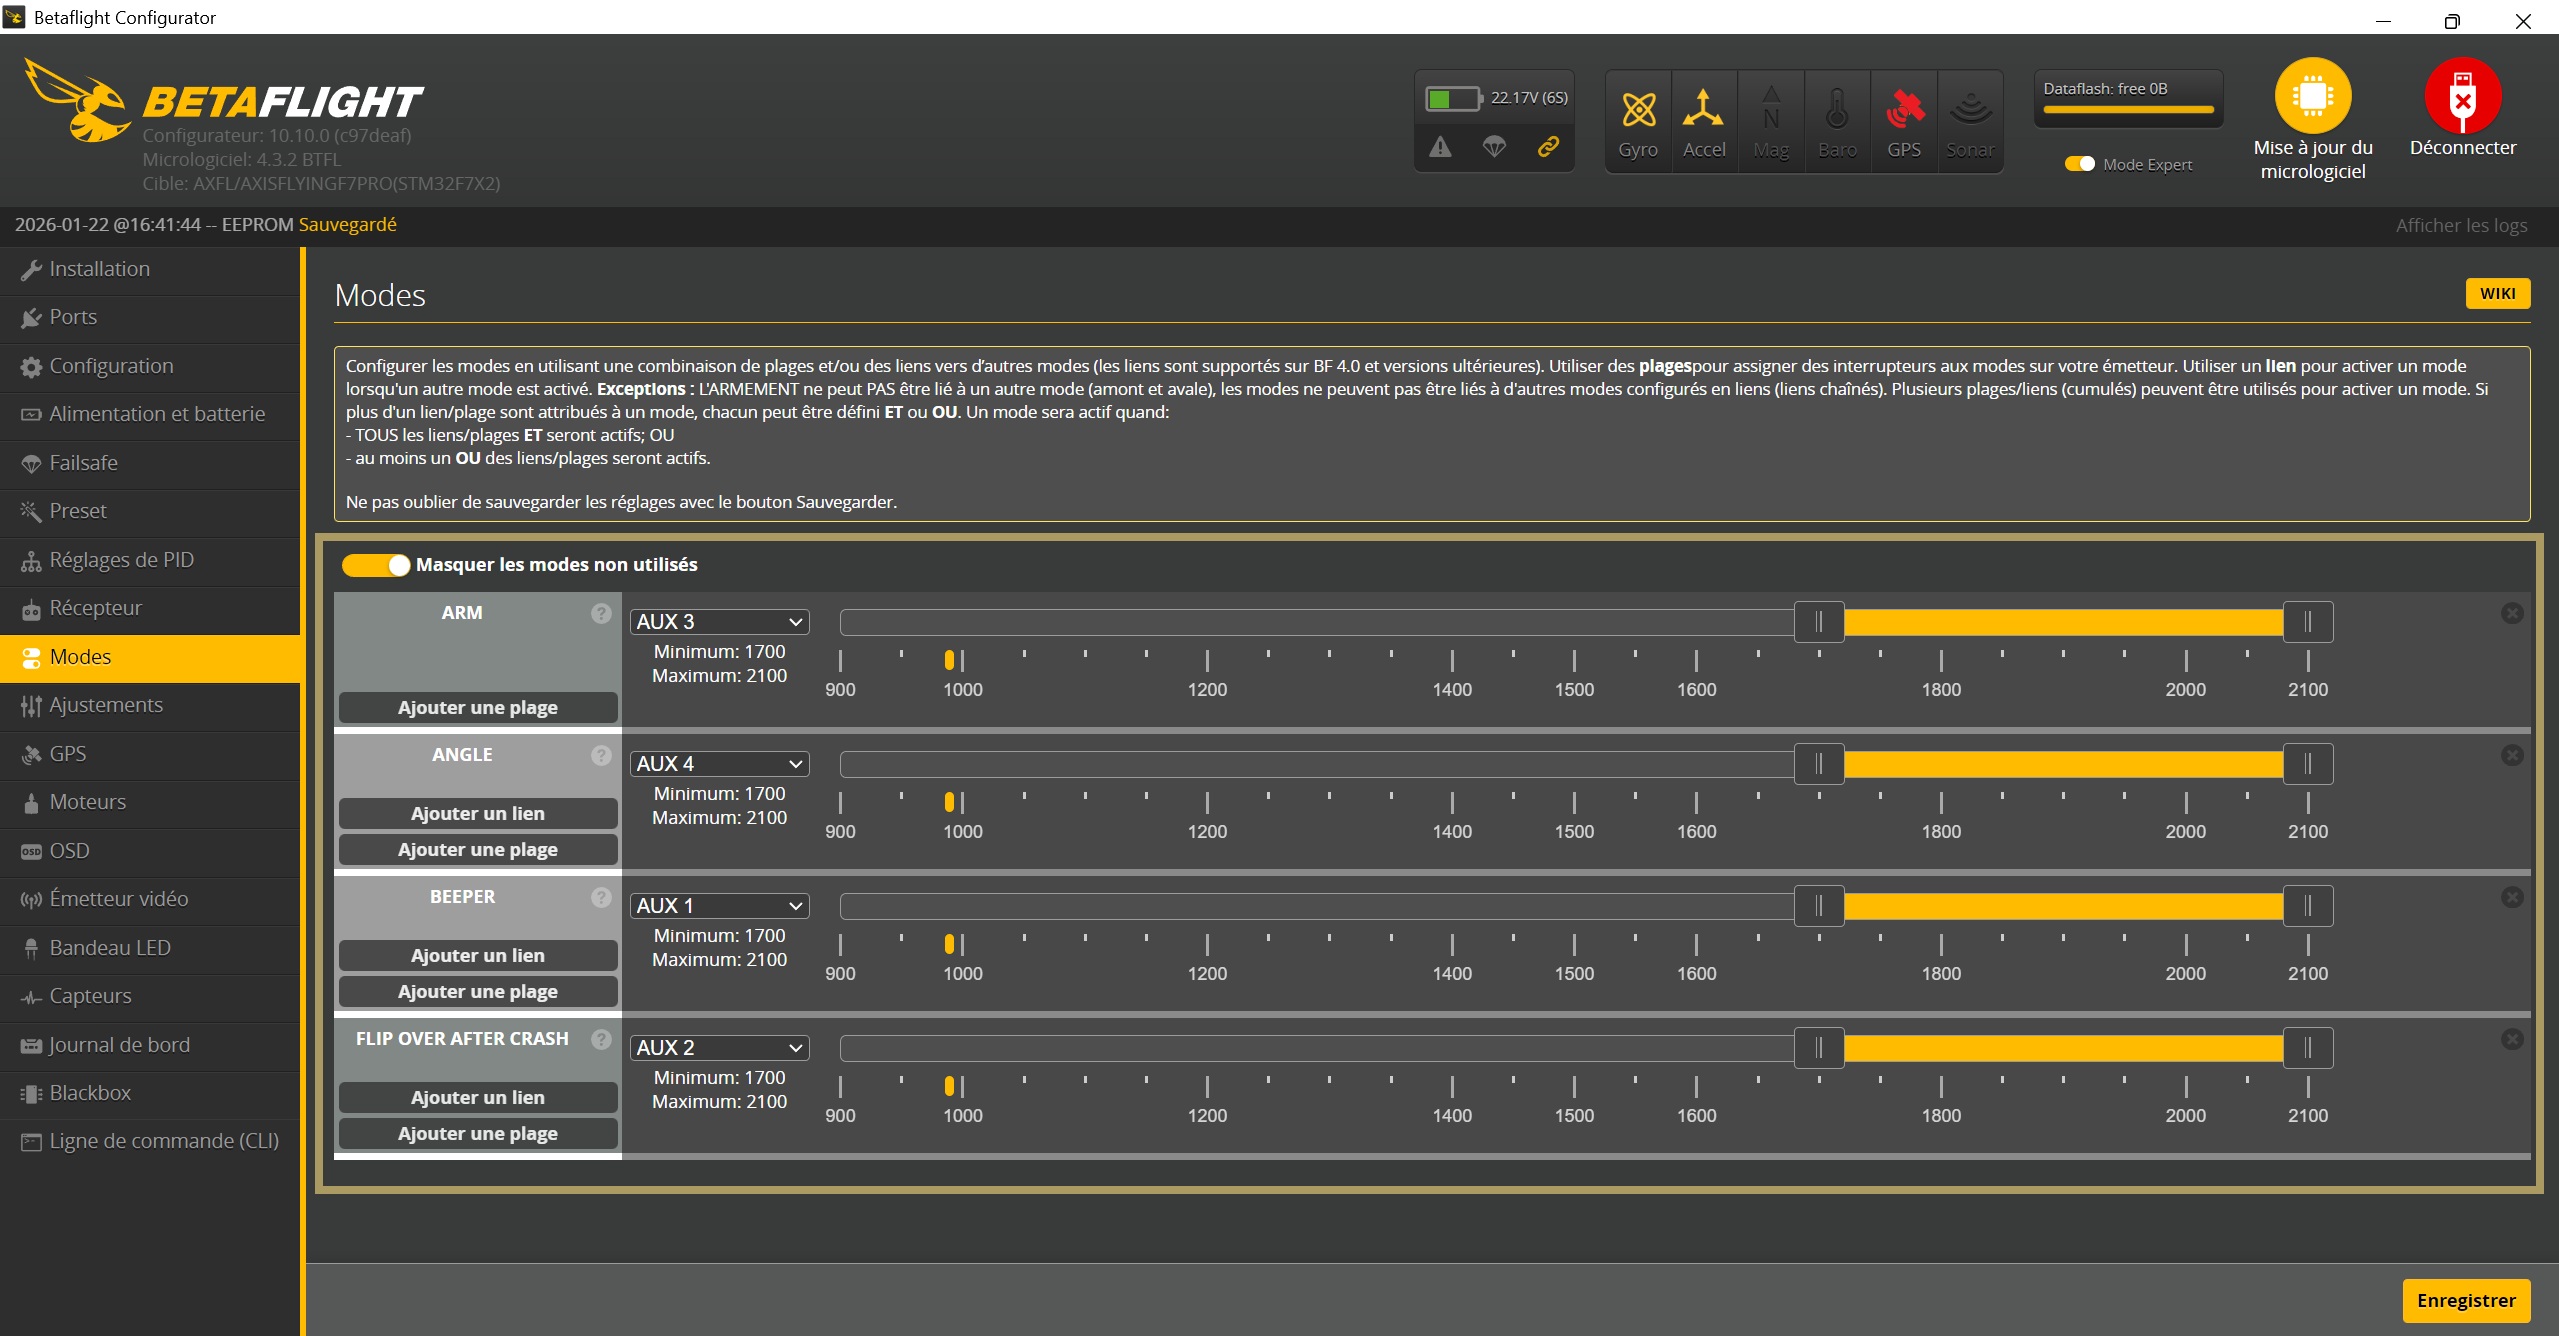Click the help icon beside ARM mode
The height and width of the screenshot is (1336, 2559).
pos(601,613)
